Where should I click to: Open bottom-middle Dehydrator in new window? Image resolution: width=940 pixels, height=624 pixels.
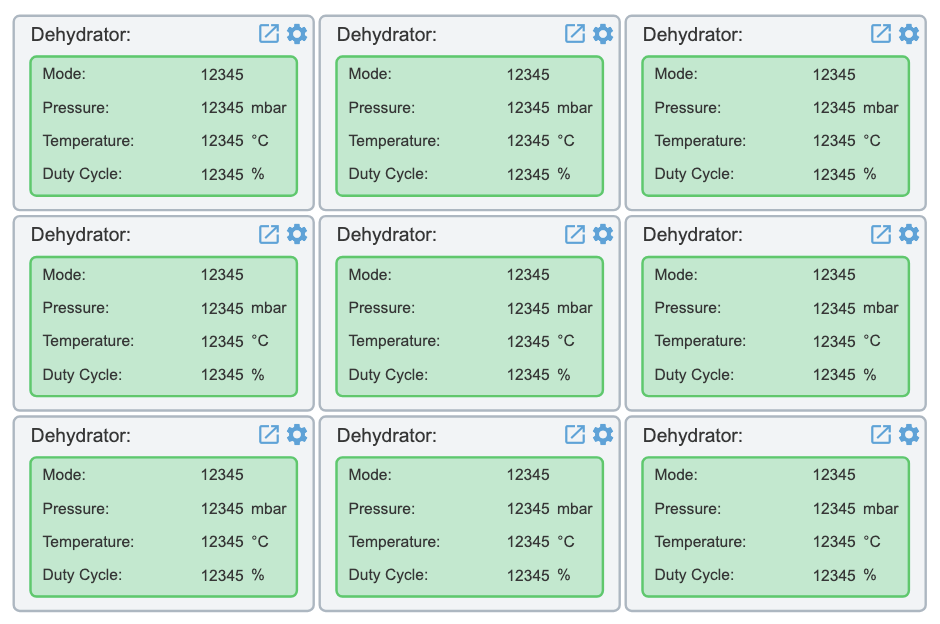(575, 435)
